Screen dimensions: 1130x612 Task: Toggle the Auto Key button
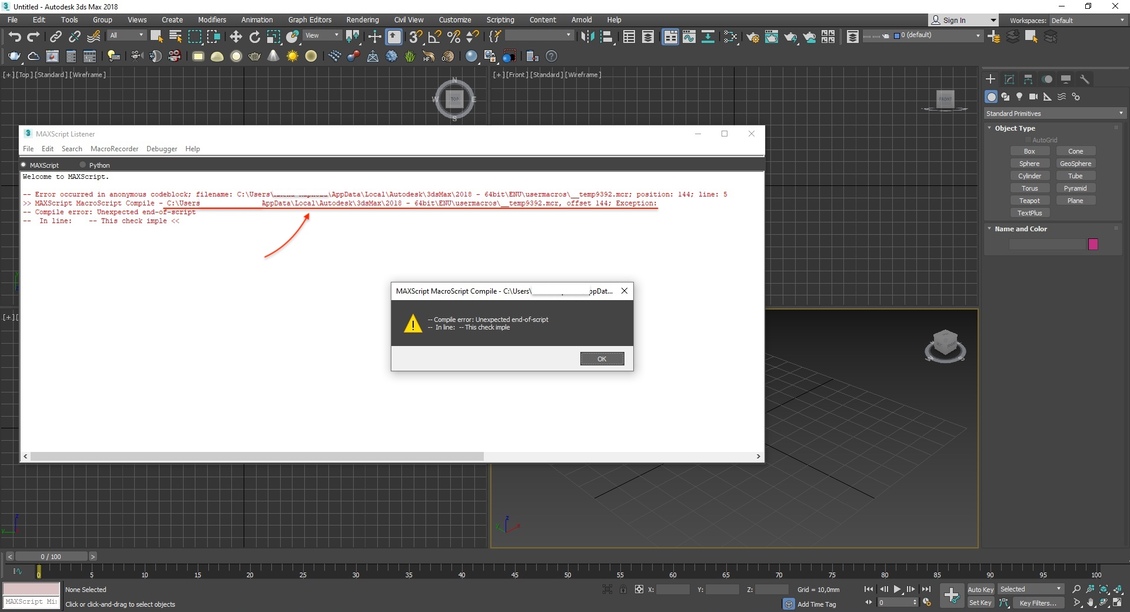click(980, 589)
